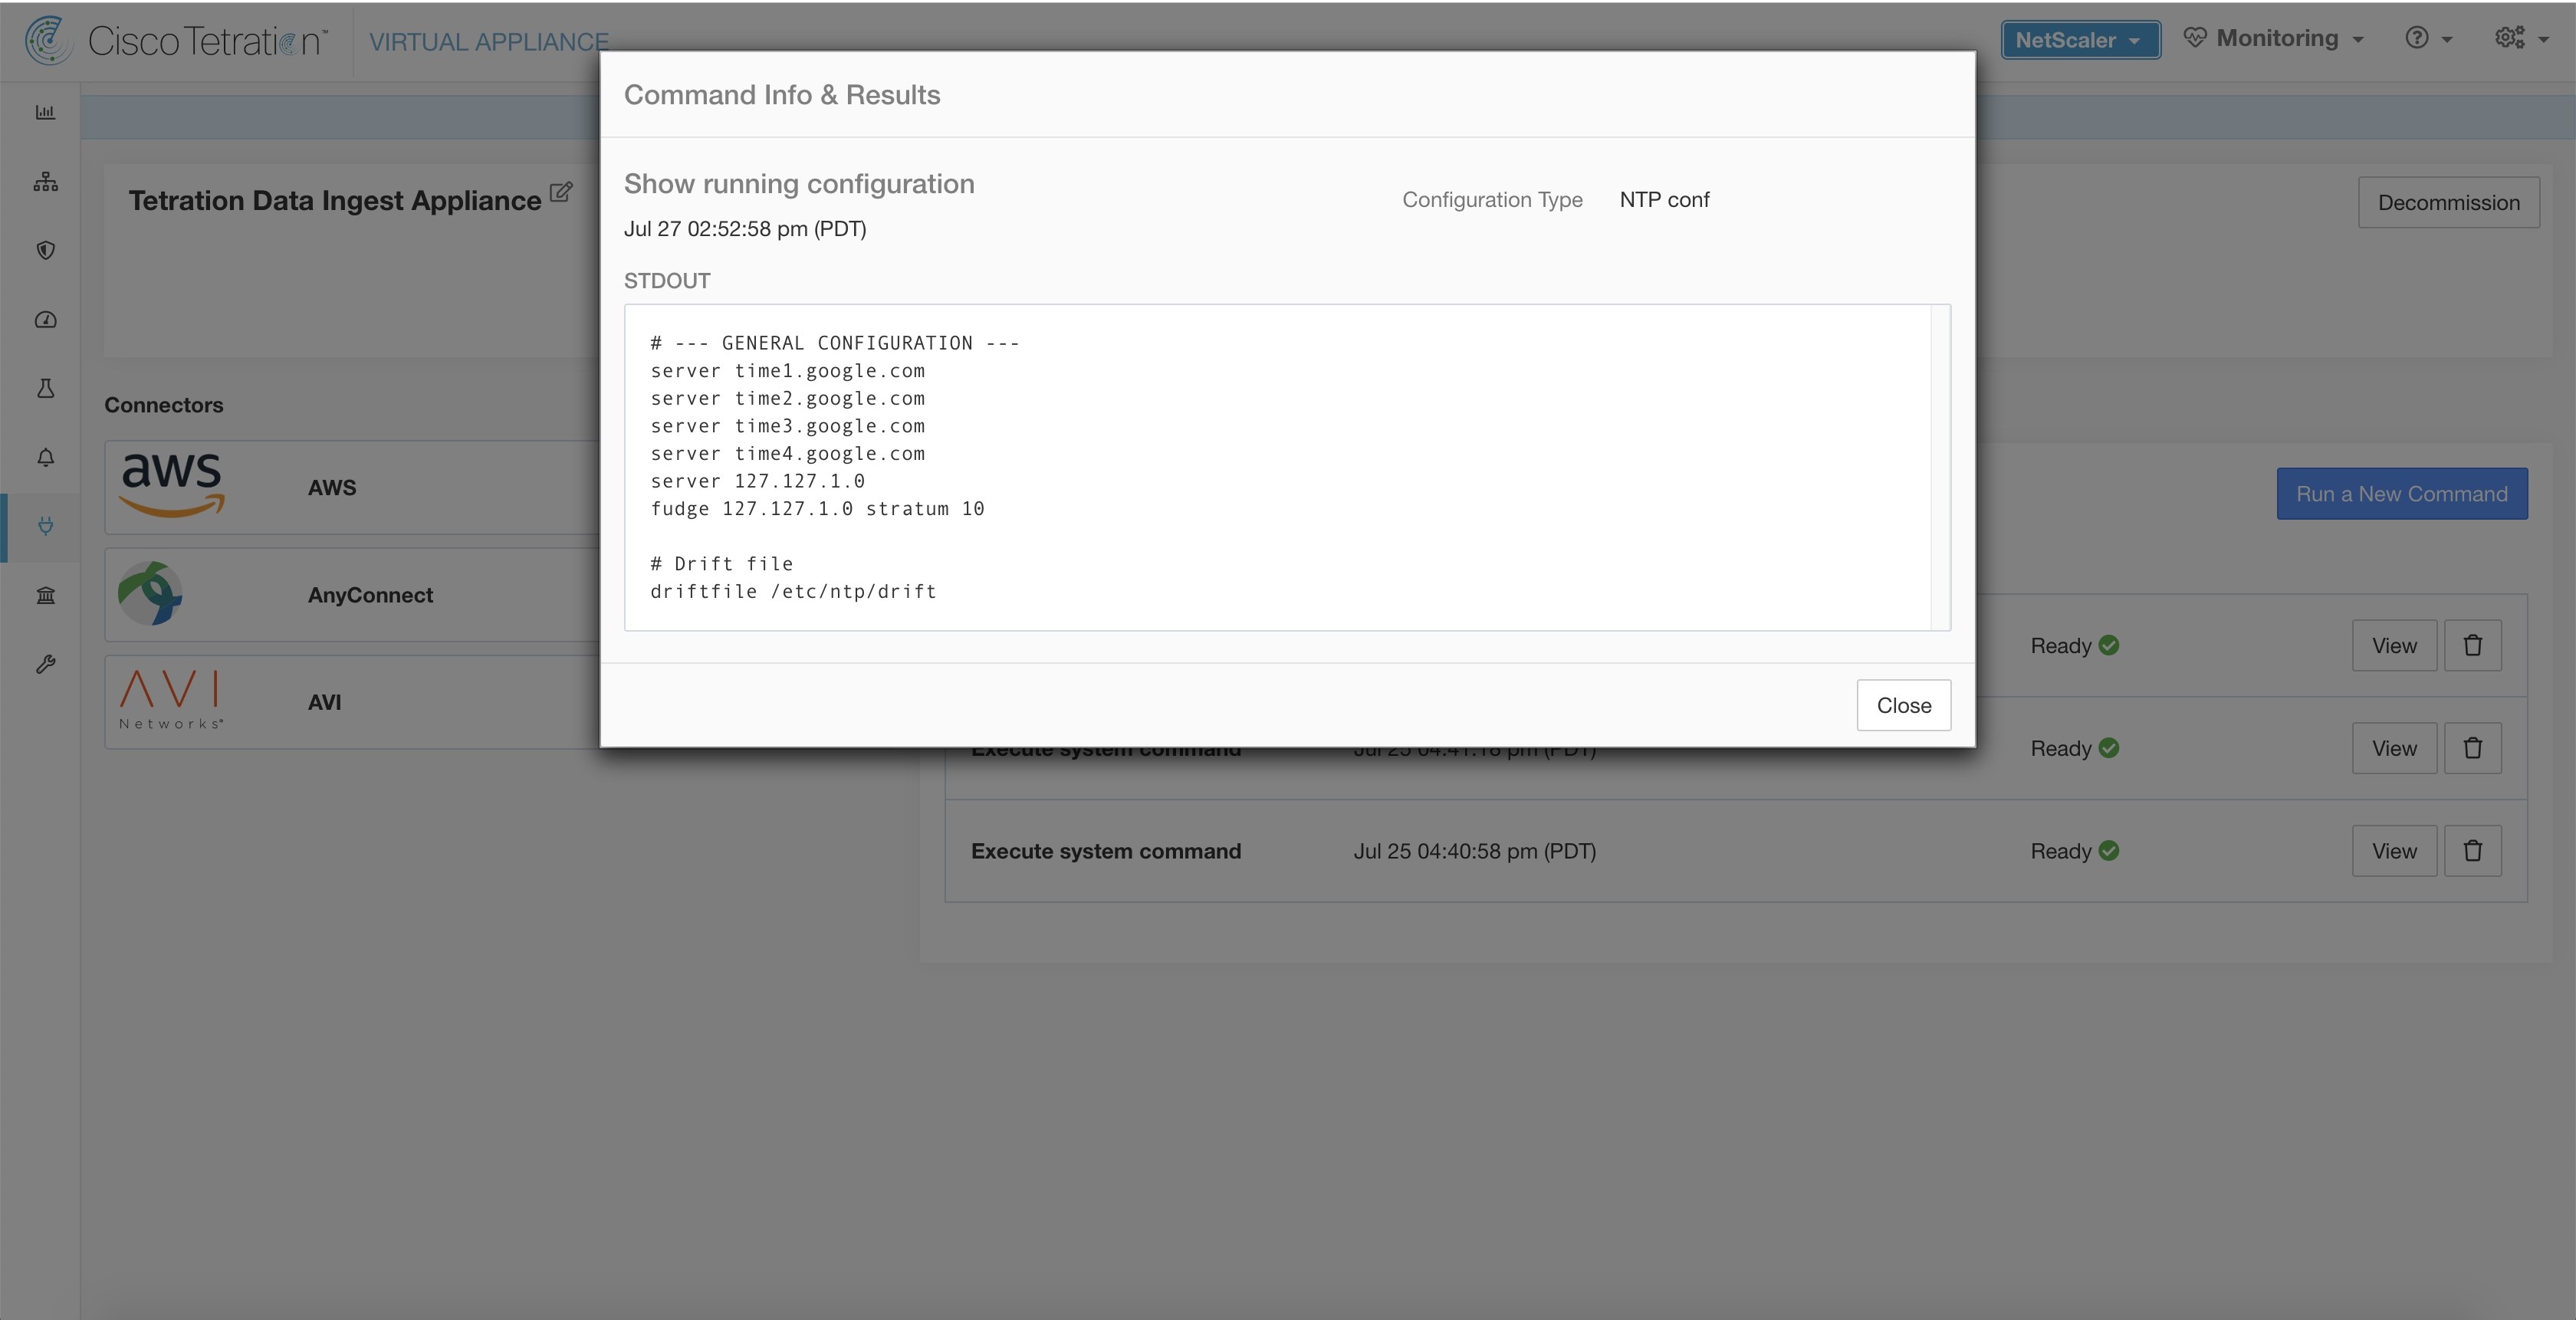
Task: Click the Monitoring heartbeat icon
Action: click(x=2194, y=38)
